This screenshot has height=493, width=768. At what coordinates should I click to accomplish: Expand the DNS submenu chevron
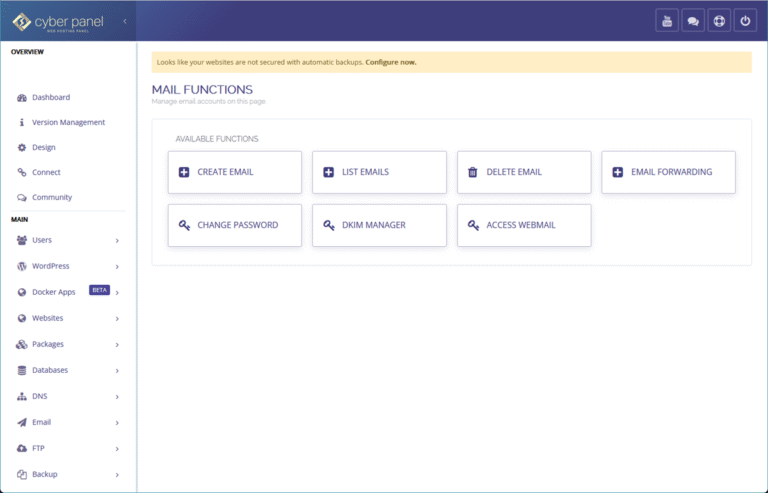click(117, 397)
